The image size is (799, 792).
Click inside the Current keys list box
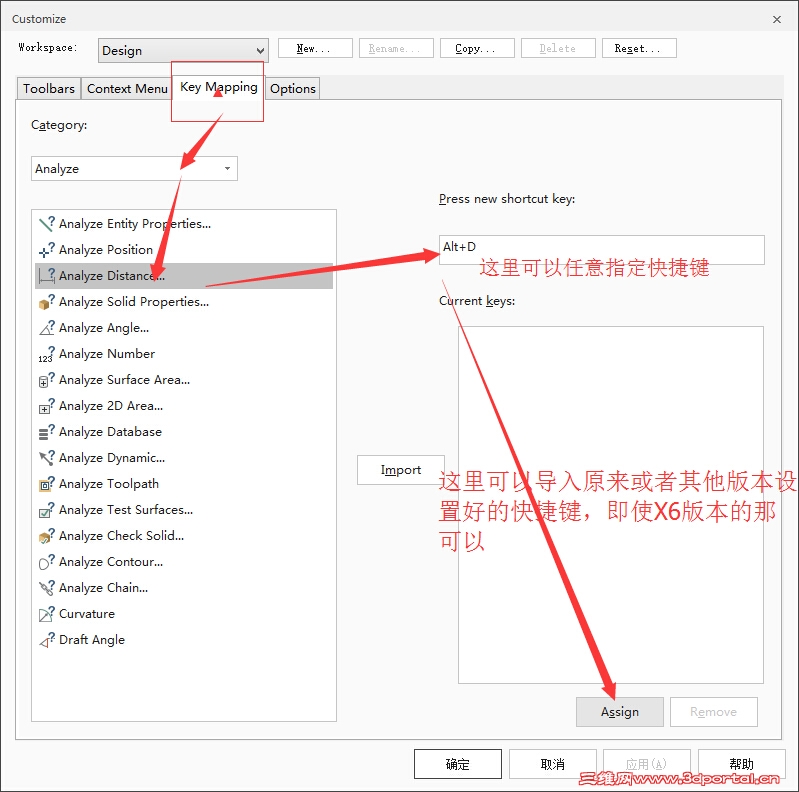(611, 505)
